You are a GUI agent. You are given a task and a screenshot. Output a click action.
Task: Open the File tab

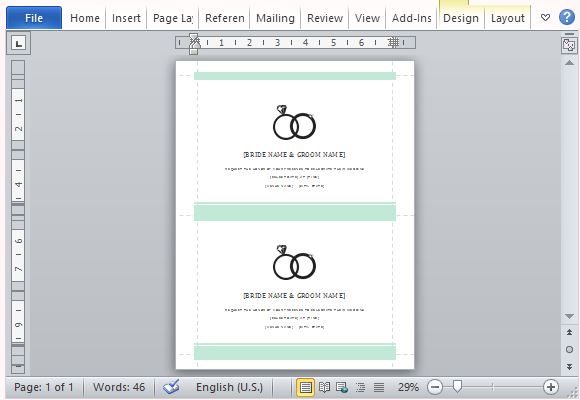pos(34,18)
